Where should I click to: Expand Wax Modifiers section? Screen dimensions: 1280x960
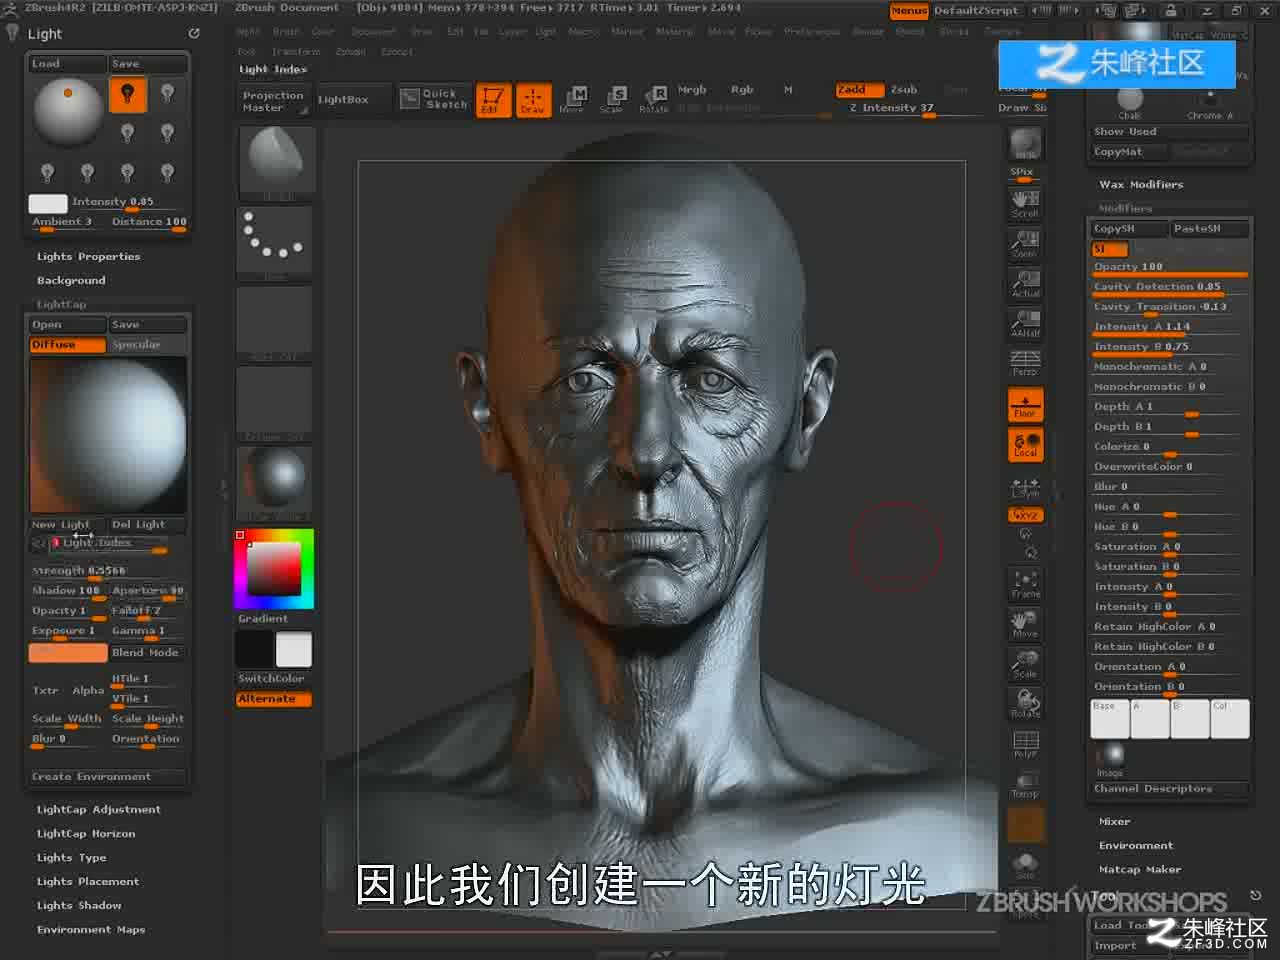(1141, 185)
